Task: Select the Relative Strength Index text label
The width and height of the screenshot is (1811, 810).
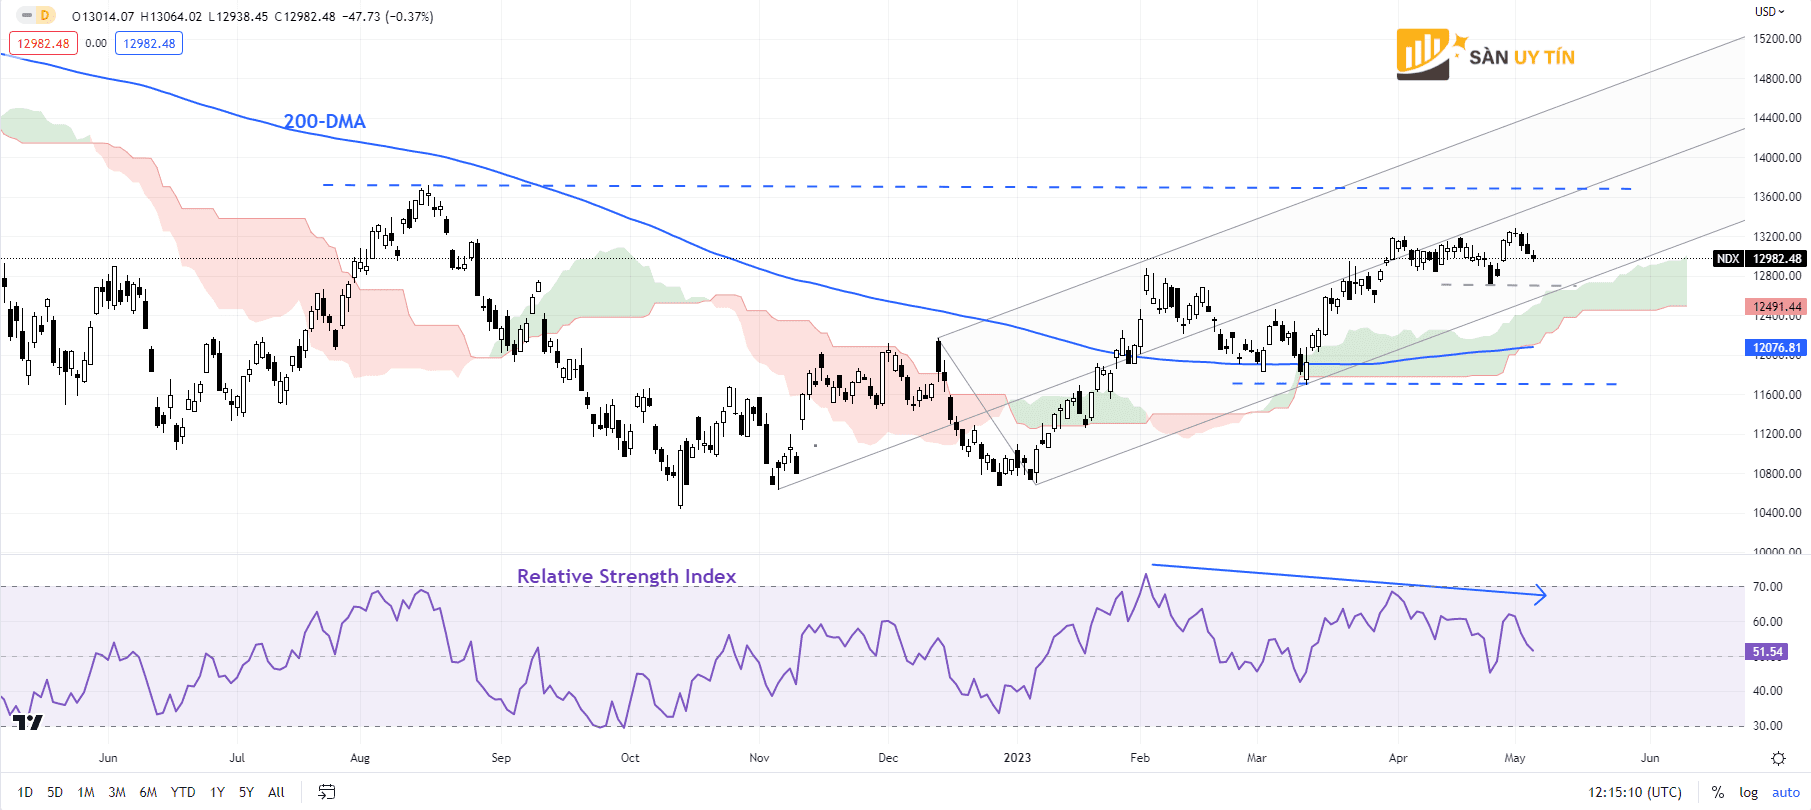Action: click(627, 576)
